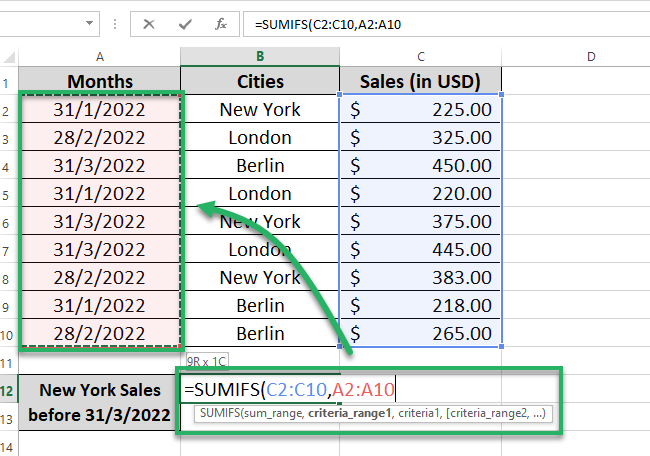
Task: Select the 445.00 sales cell
Action: pyautogui.click(x=420, y=249)
